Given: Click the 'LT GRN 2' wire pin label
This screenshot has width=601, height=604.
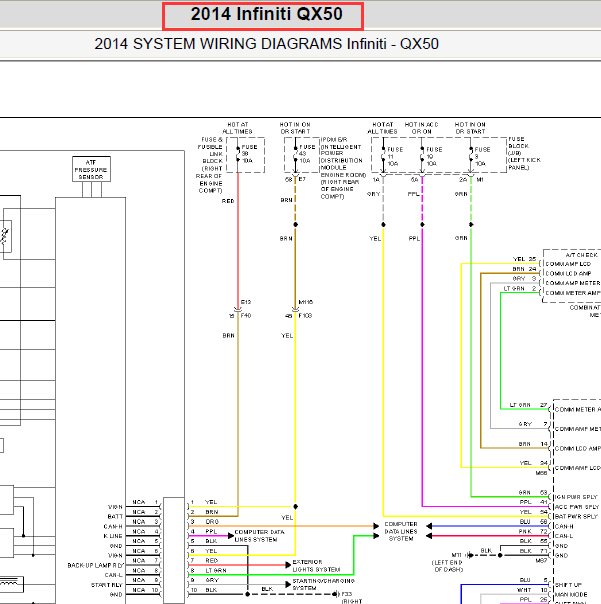Looking at the screenshot, I should [x=520, y=289].
